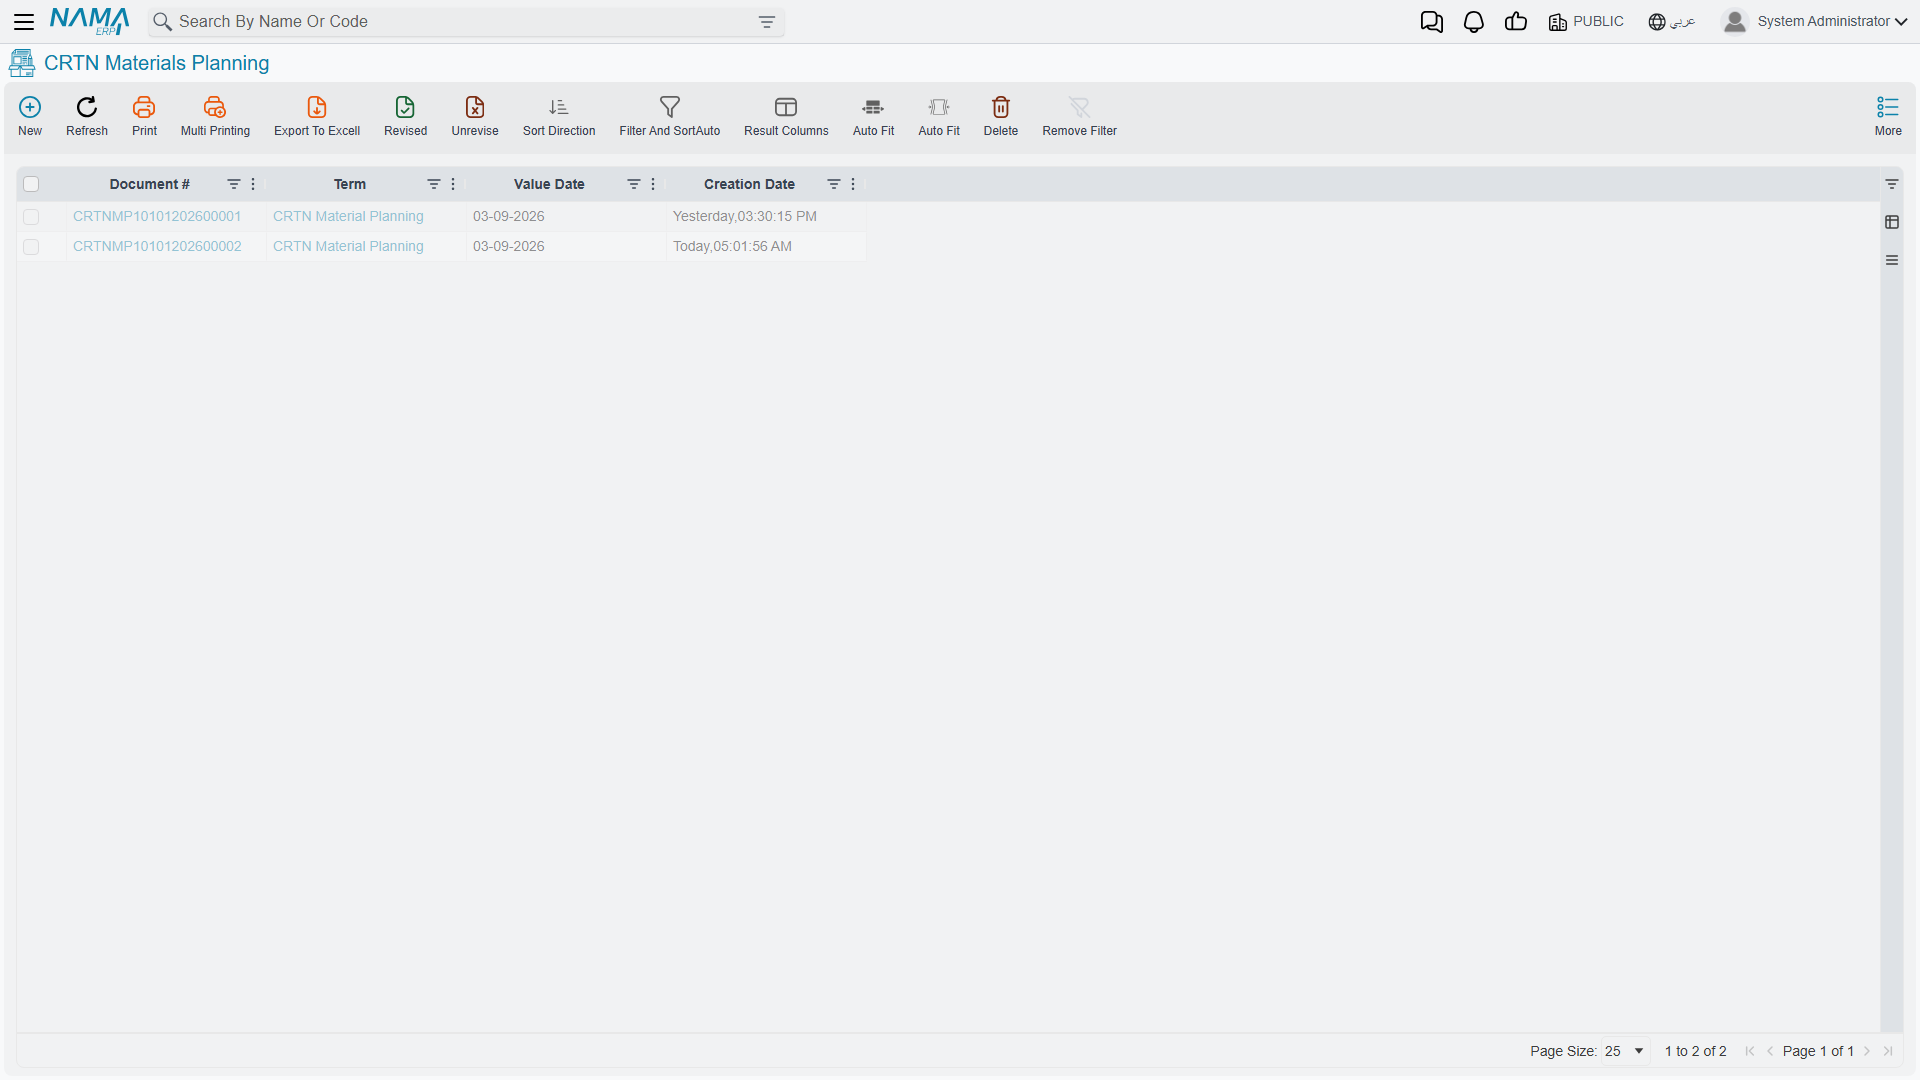The image size is (1920, 1080).
Task: Mark selected document as Revised
Action: pyautogui.click(x=405, y=116)
